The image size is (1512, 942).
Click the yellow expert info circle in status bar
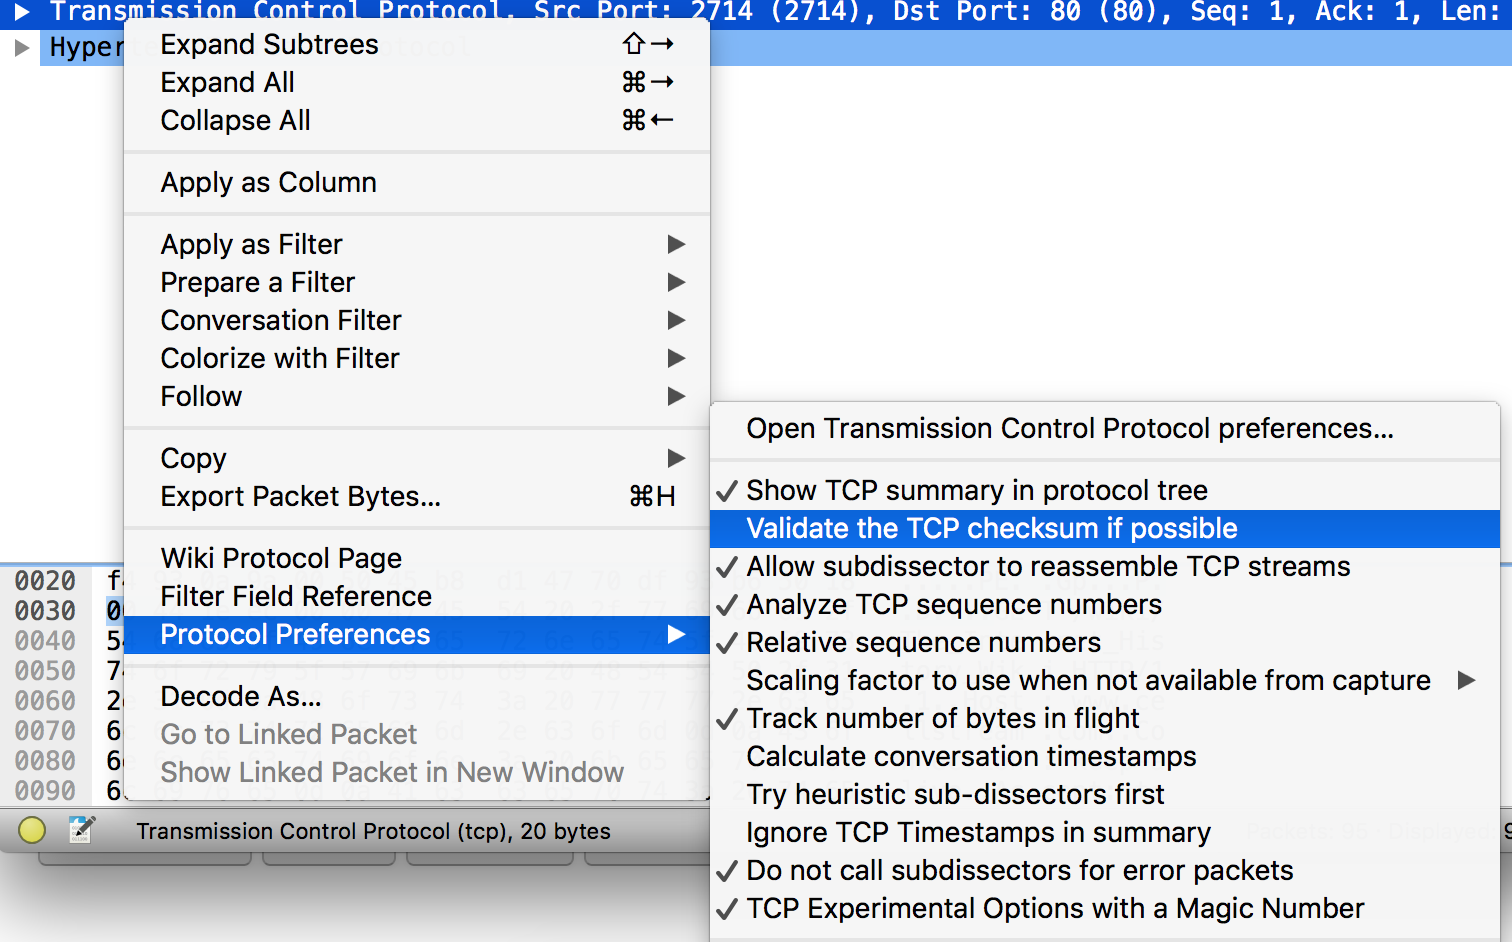coord(32,830)
